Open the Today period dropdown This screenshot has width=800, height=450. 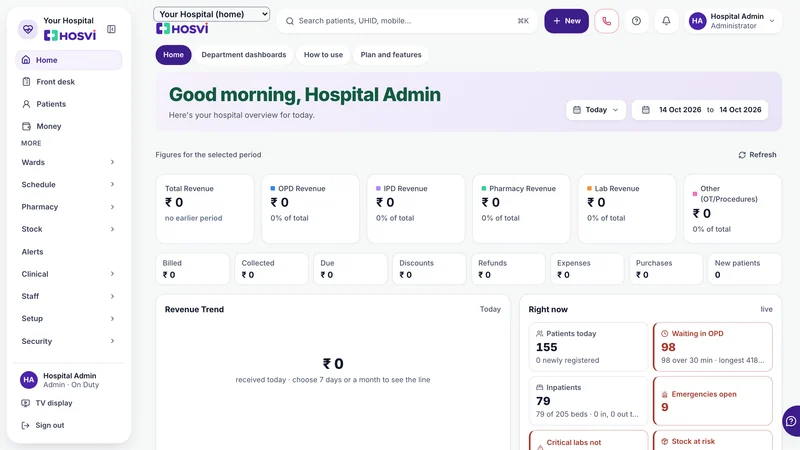tap(595, 110)
